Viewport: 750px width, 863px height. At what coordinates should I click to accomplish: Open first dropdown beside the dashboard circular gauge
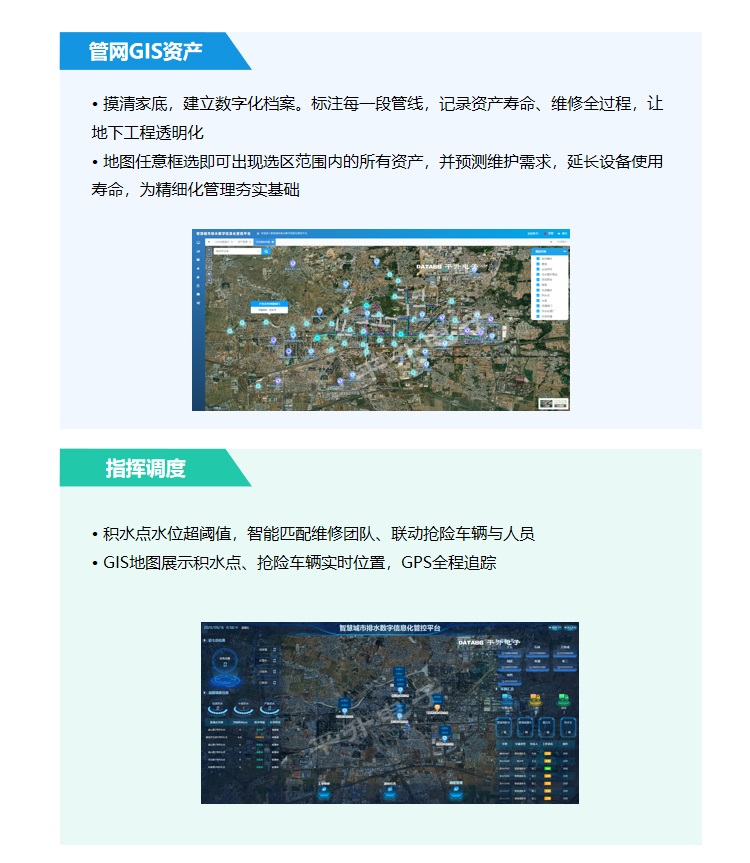(263, 649)
